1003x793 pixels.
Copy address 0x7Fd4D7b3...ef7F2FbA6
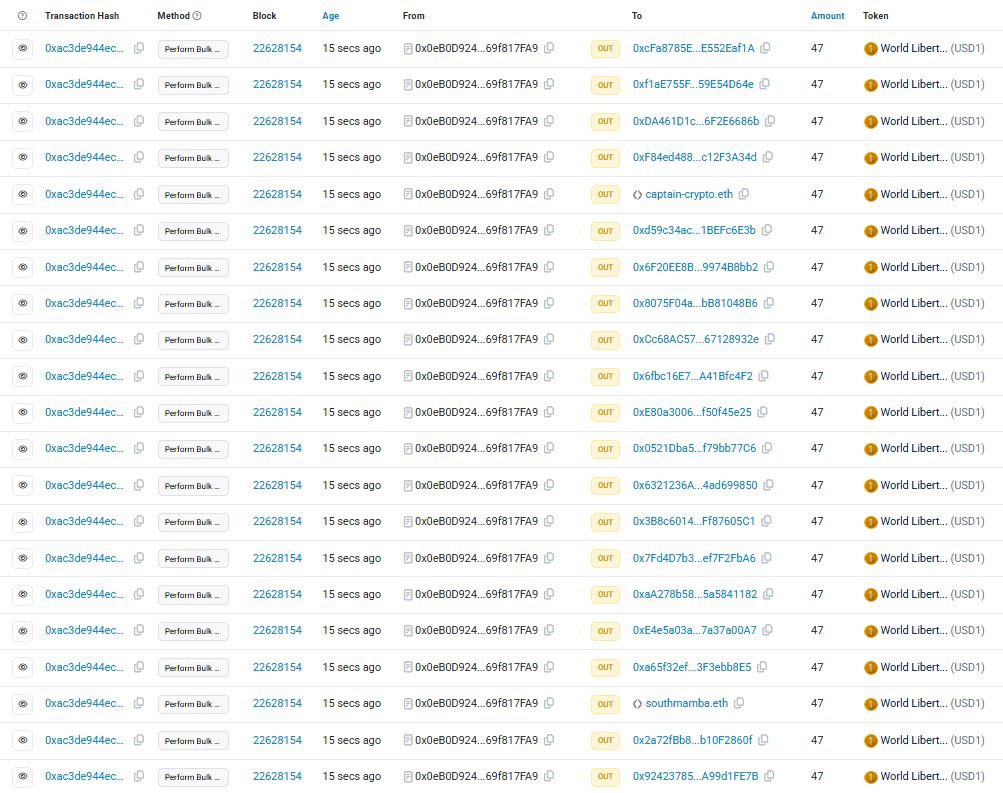point(766,558)
